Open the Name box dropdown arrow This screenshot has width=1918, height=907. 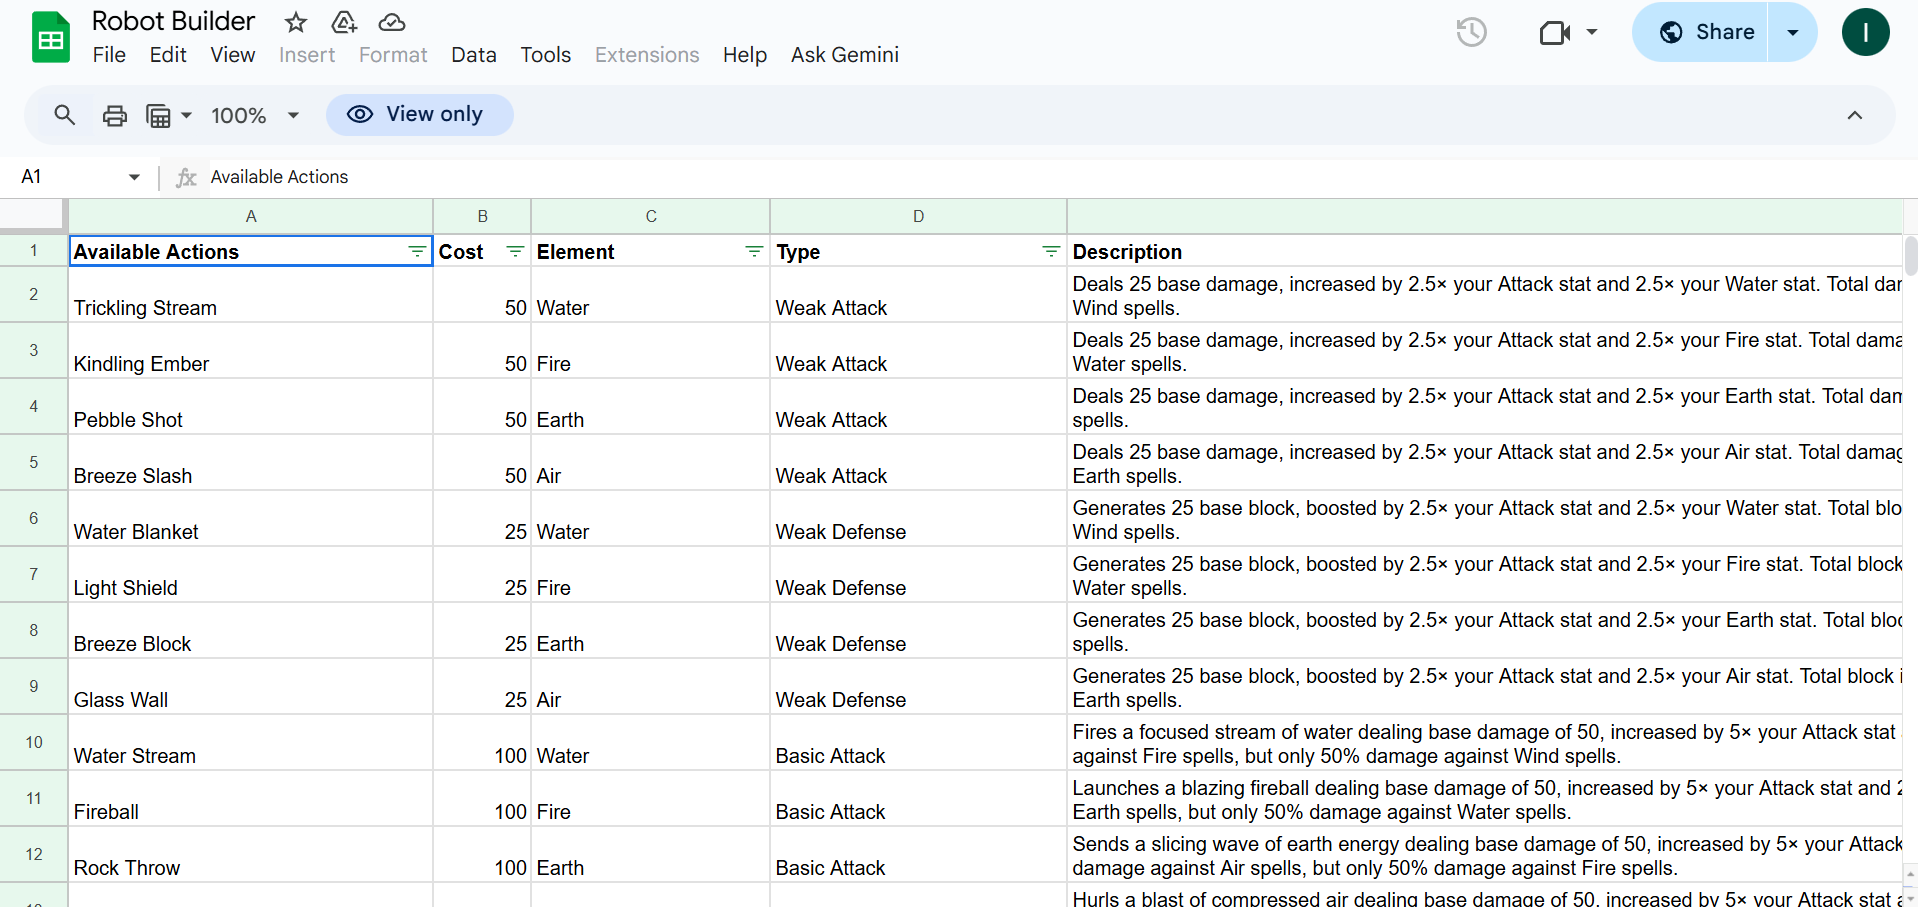click(134, 177)
